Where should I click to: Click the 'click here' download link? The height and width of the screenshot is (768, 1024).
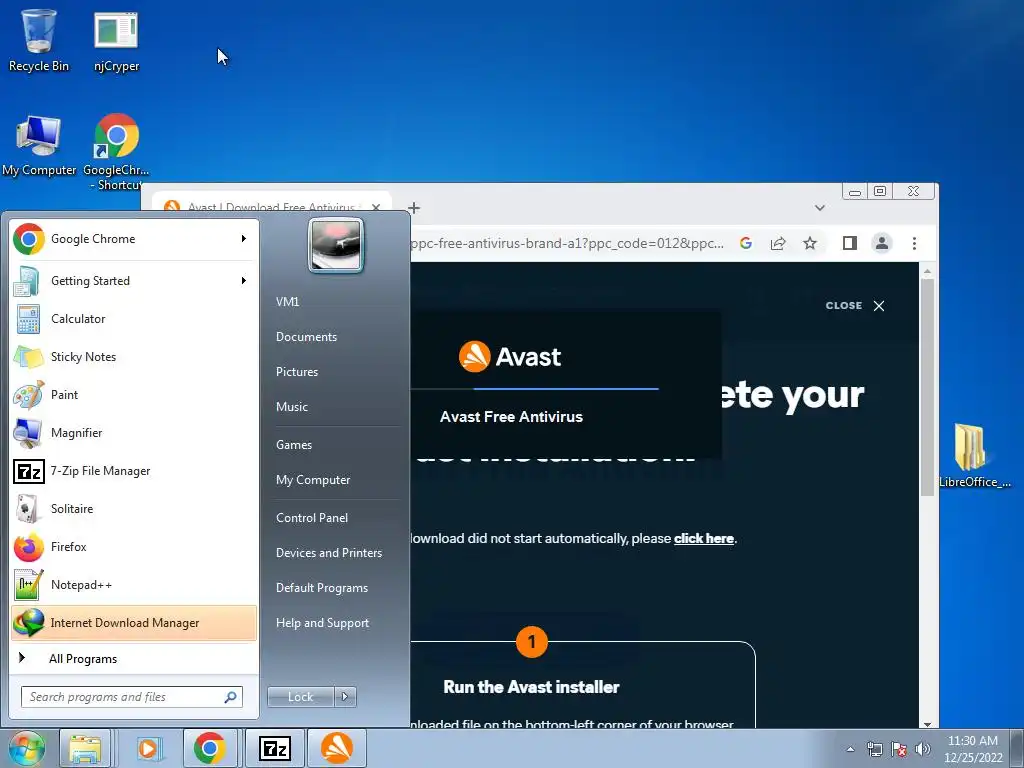click(703, 539)
